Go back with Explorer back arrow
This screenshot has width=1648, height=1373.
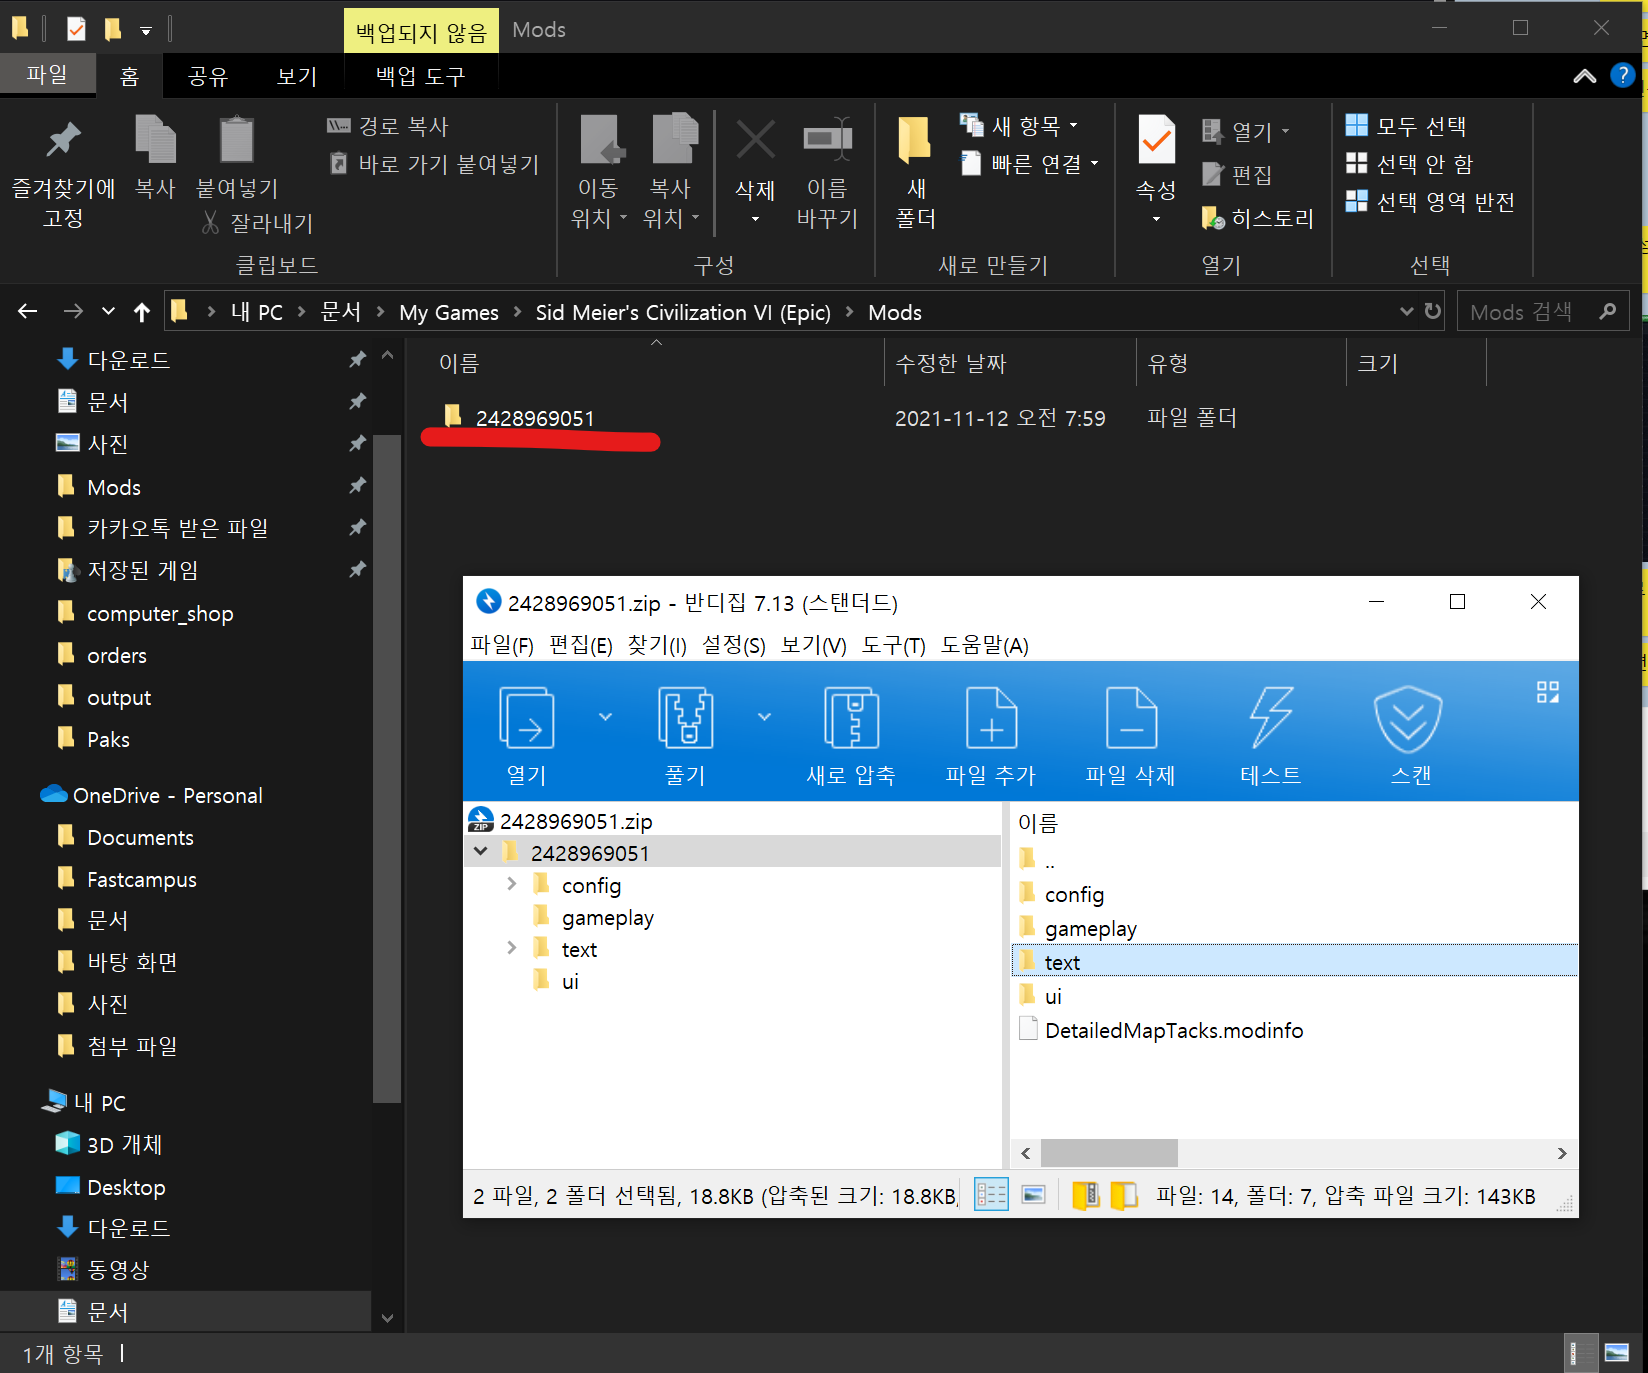[28, 311]
